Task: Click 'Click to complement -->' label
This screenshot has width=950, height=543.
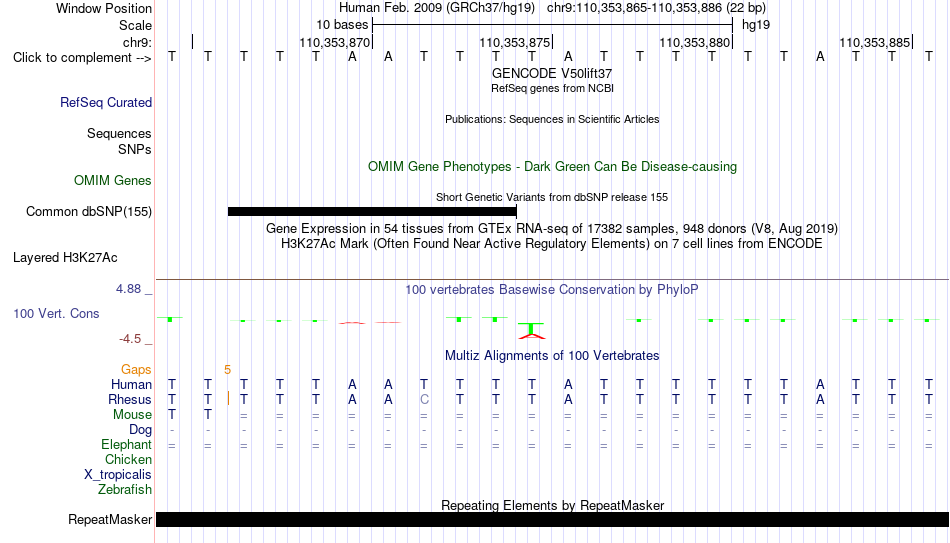Action: pos(82,58)
